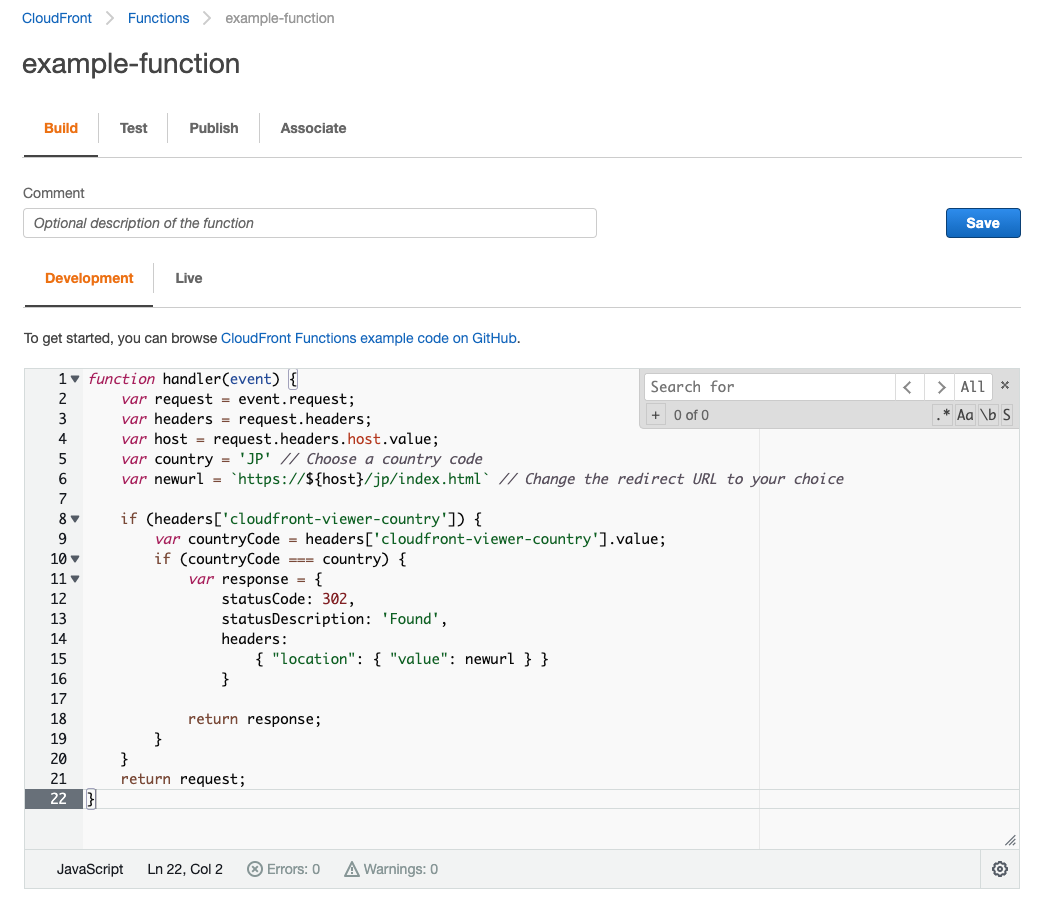The image size is (1042, 906).
Task: Click 'if (countryCode === country)' line
Action: [x=280, y=559]
